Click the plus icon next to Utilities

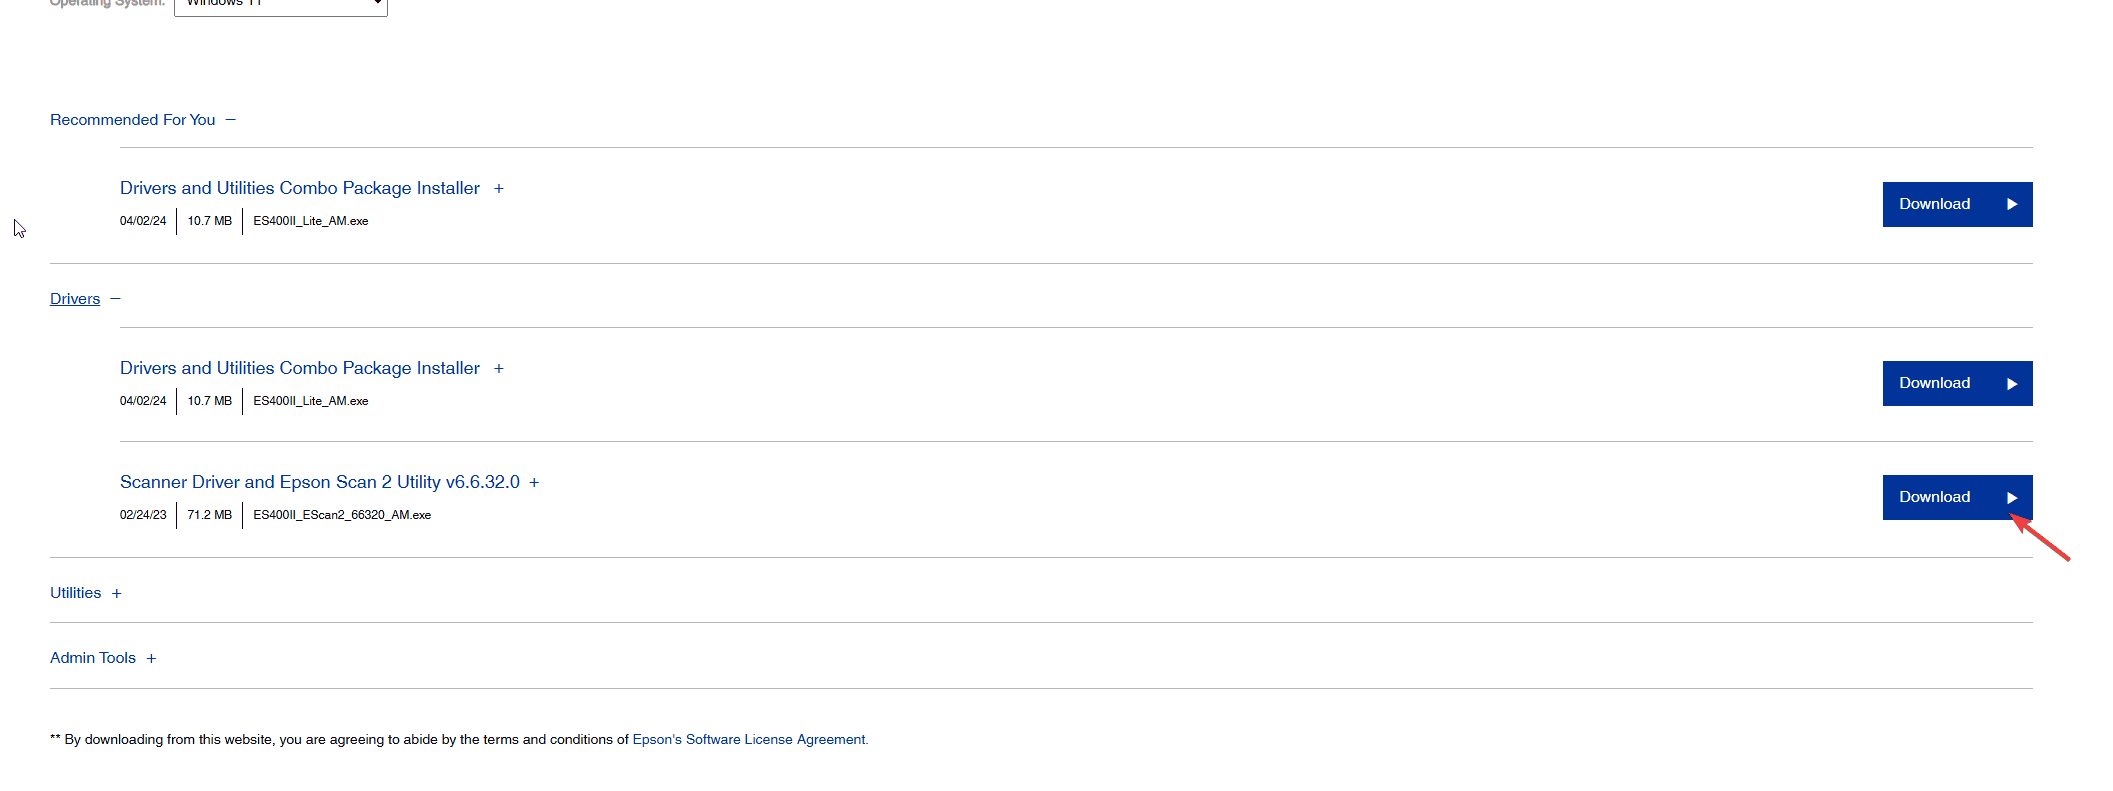coord(117,594)
